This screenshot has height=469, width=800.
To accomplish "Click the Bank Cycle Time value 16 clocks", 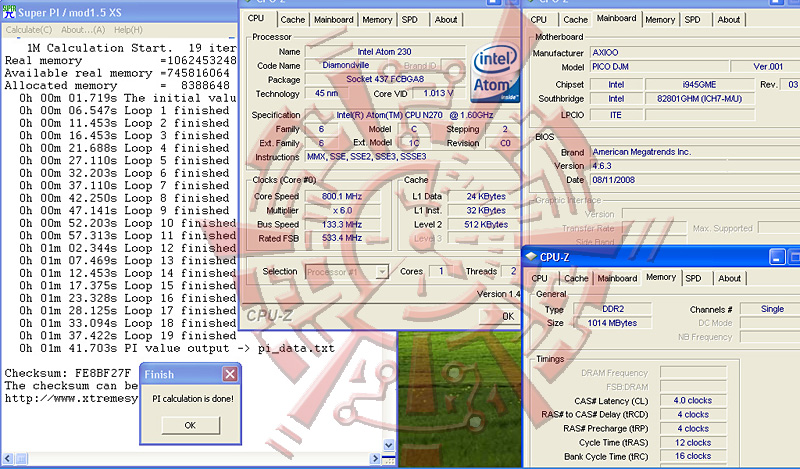I will click(692, 456).
